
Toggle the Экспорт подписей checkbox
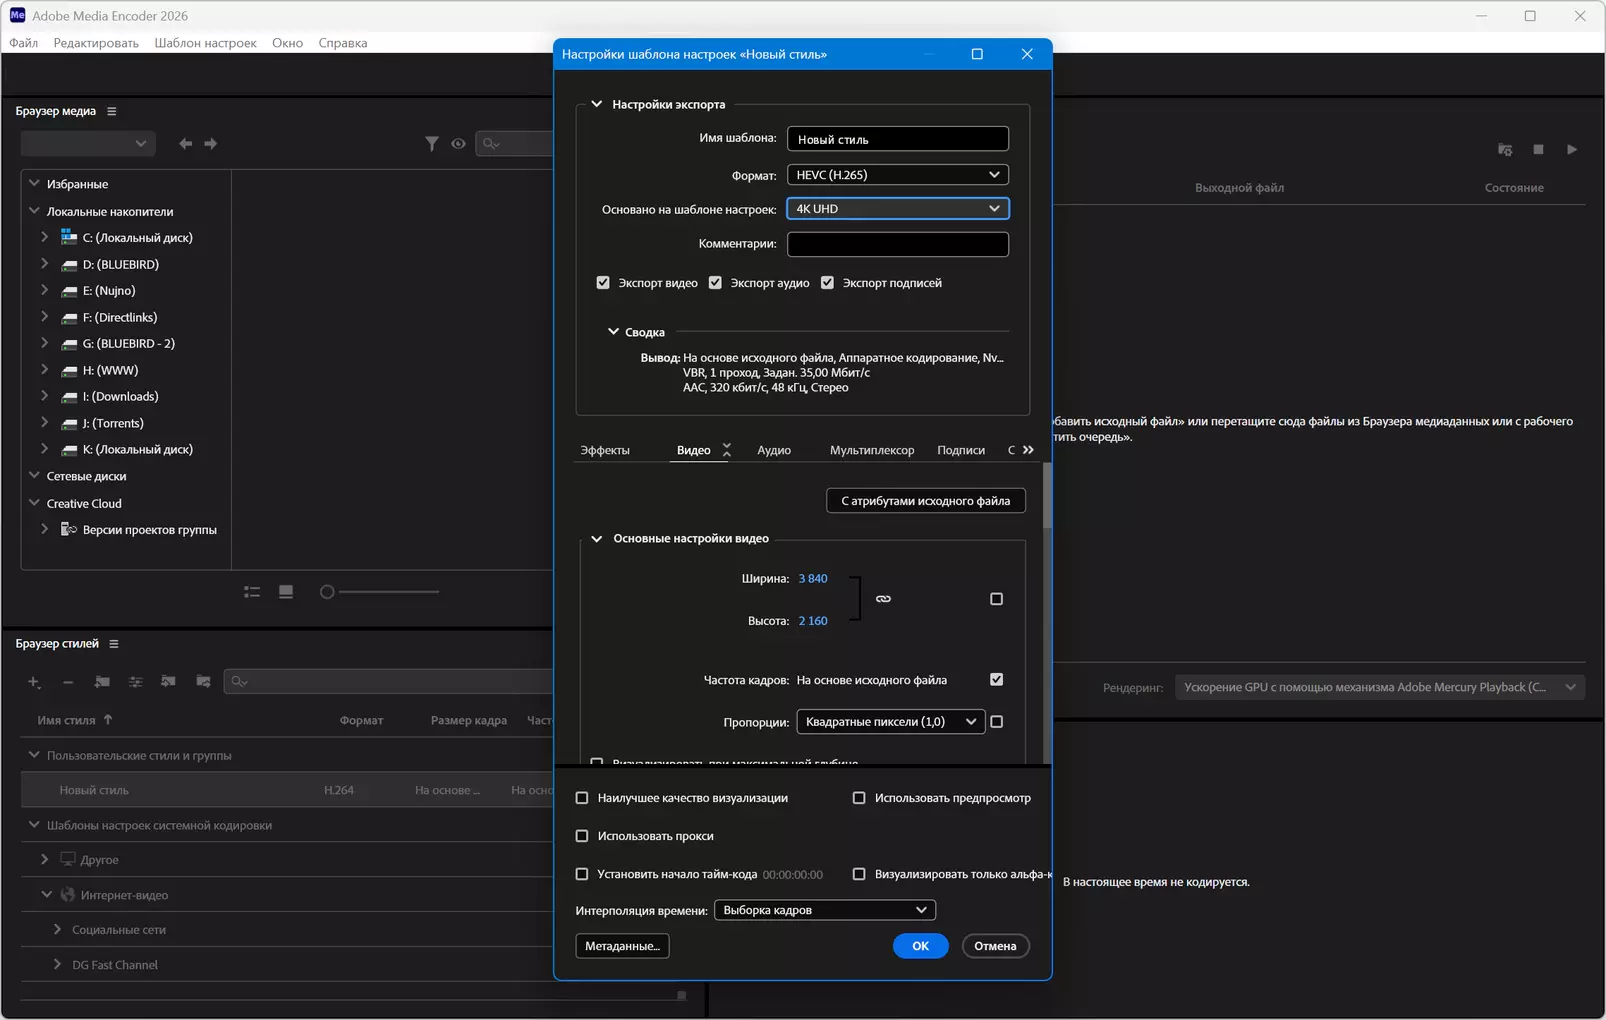827,283
